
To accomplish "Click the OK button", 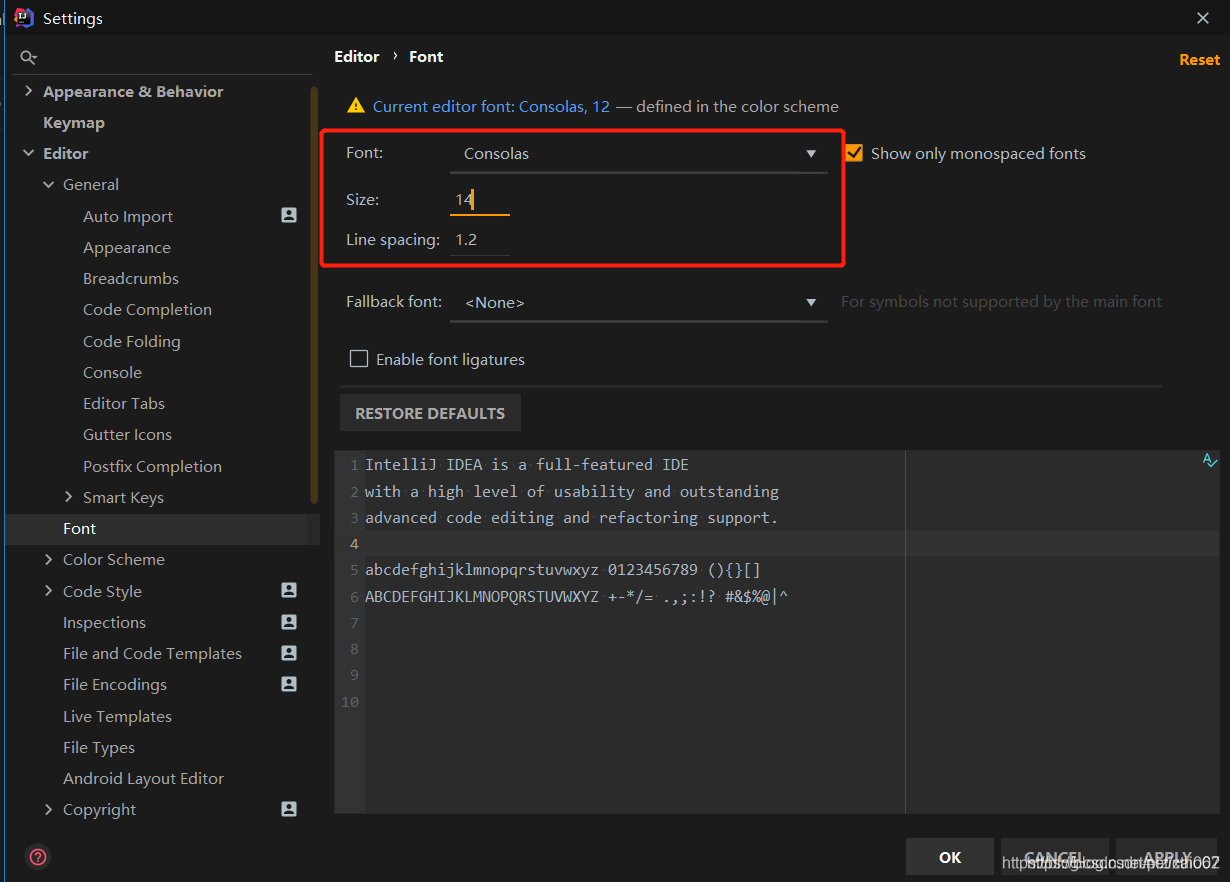I will point(950,857).
